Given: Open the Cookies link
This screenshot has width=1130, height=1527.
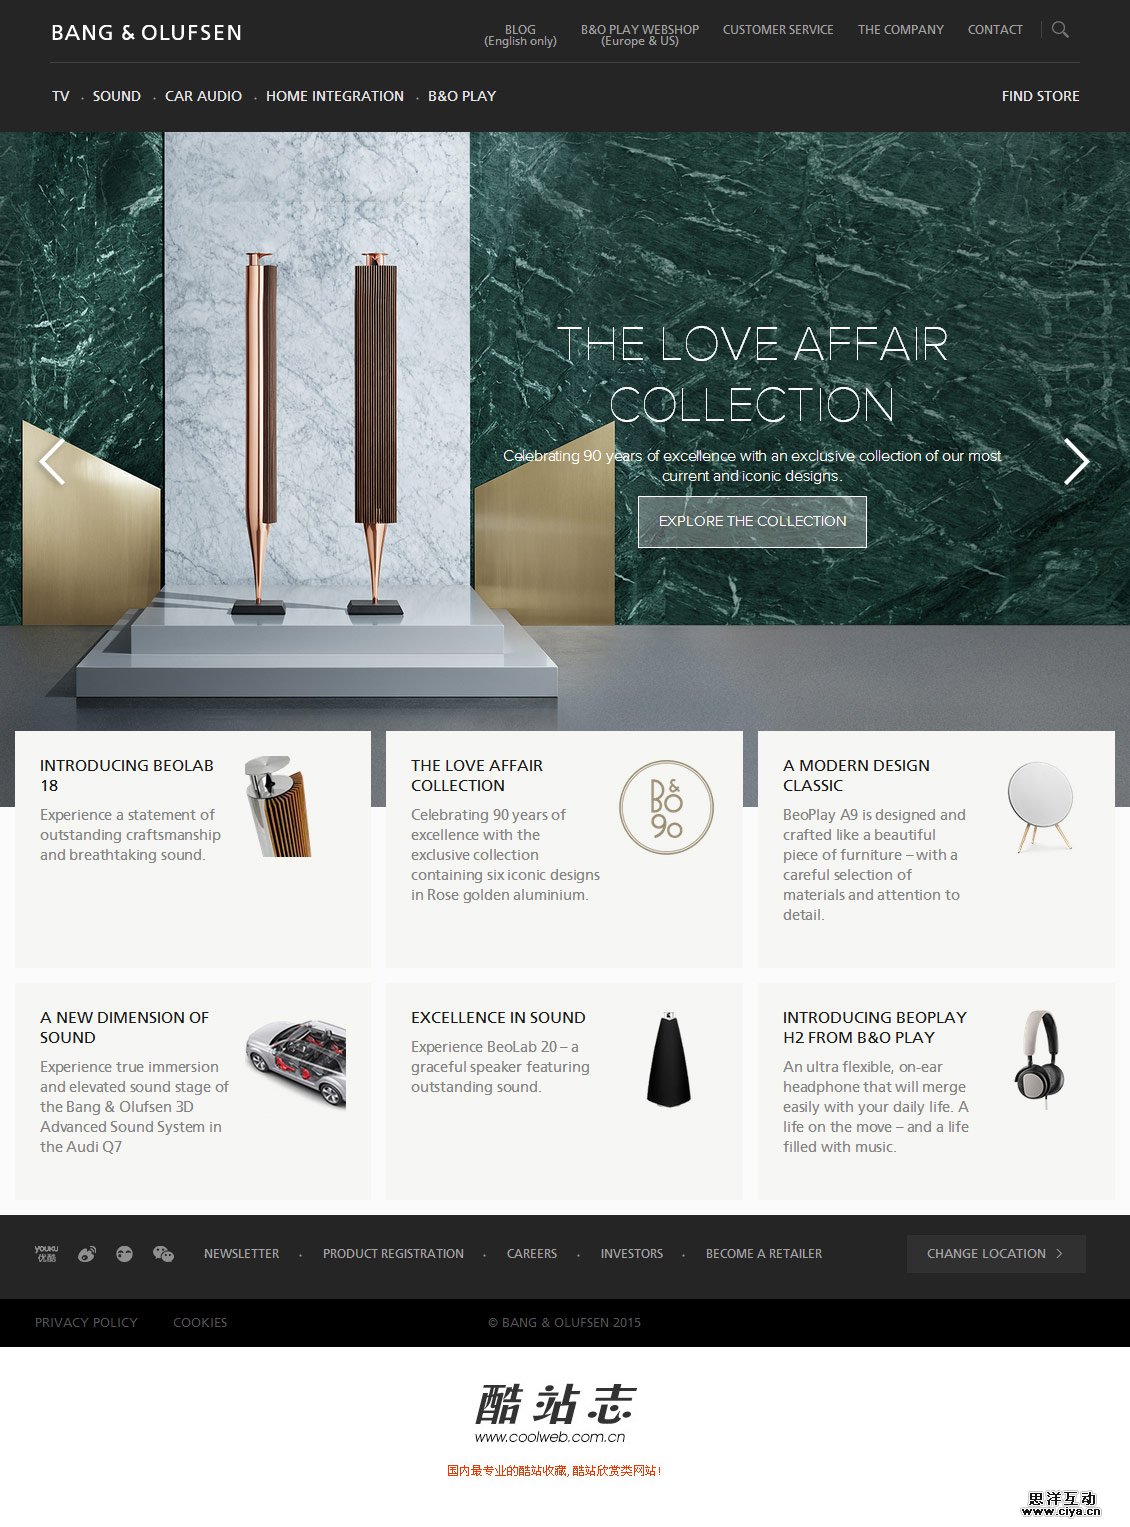Looking at the screenshot, I should (x=200, y=1322).
